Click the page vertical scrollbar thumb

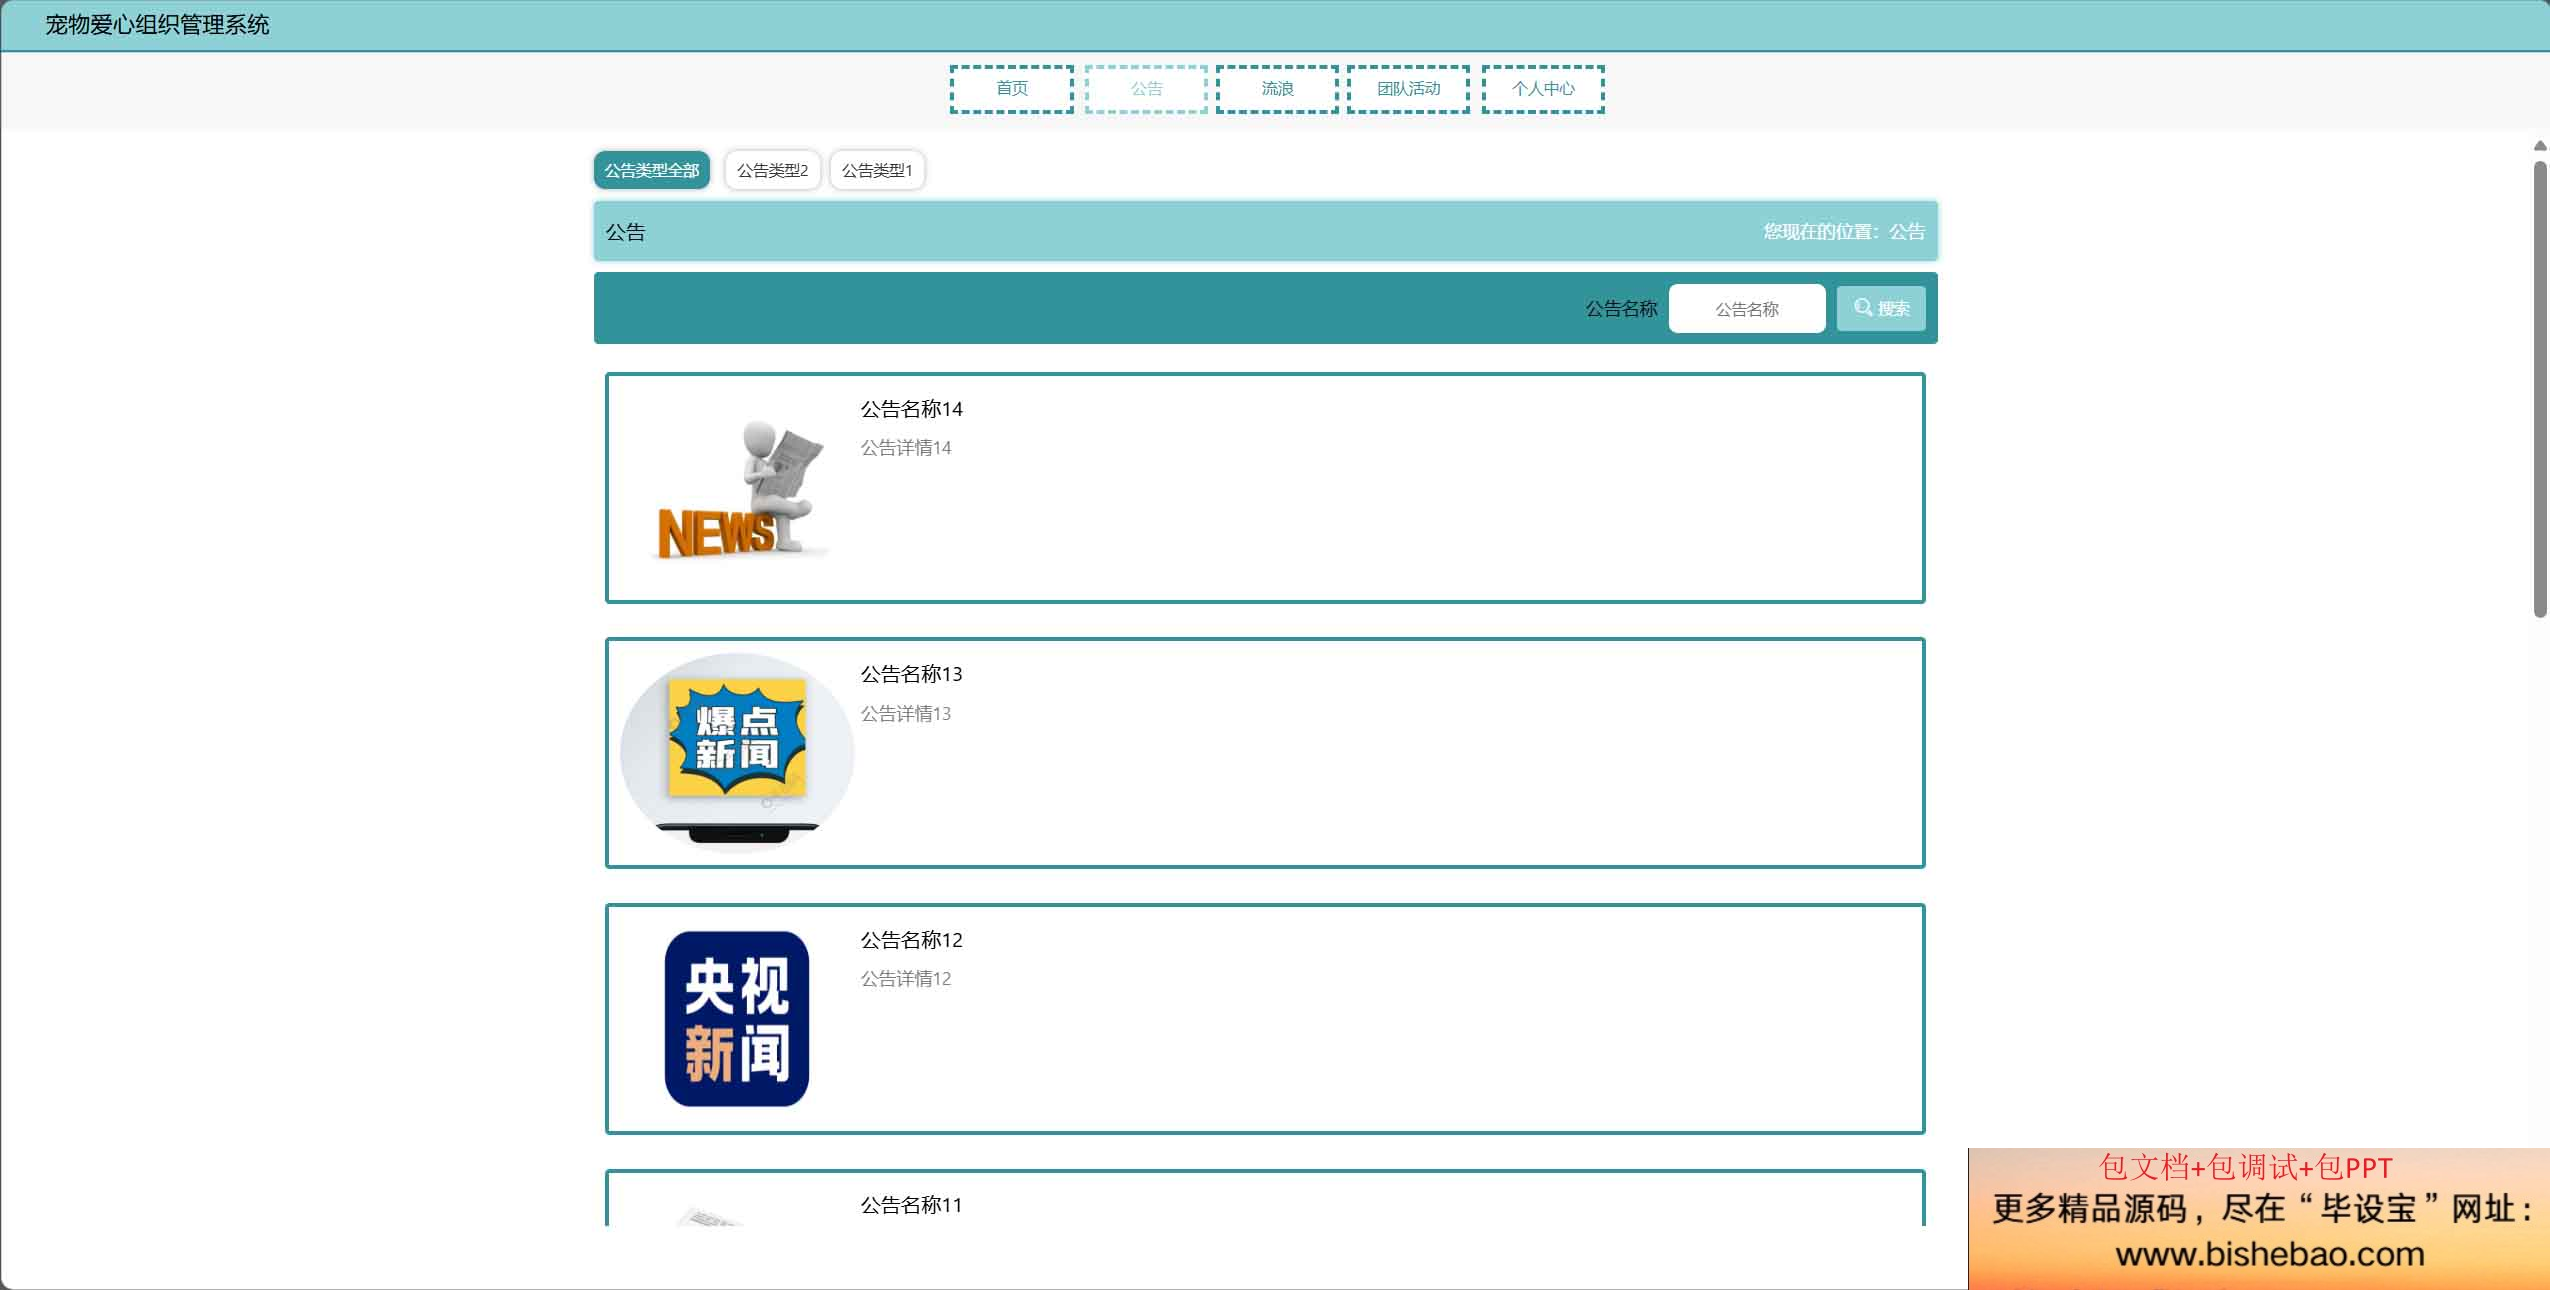2540,390
